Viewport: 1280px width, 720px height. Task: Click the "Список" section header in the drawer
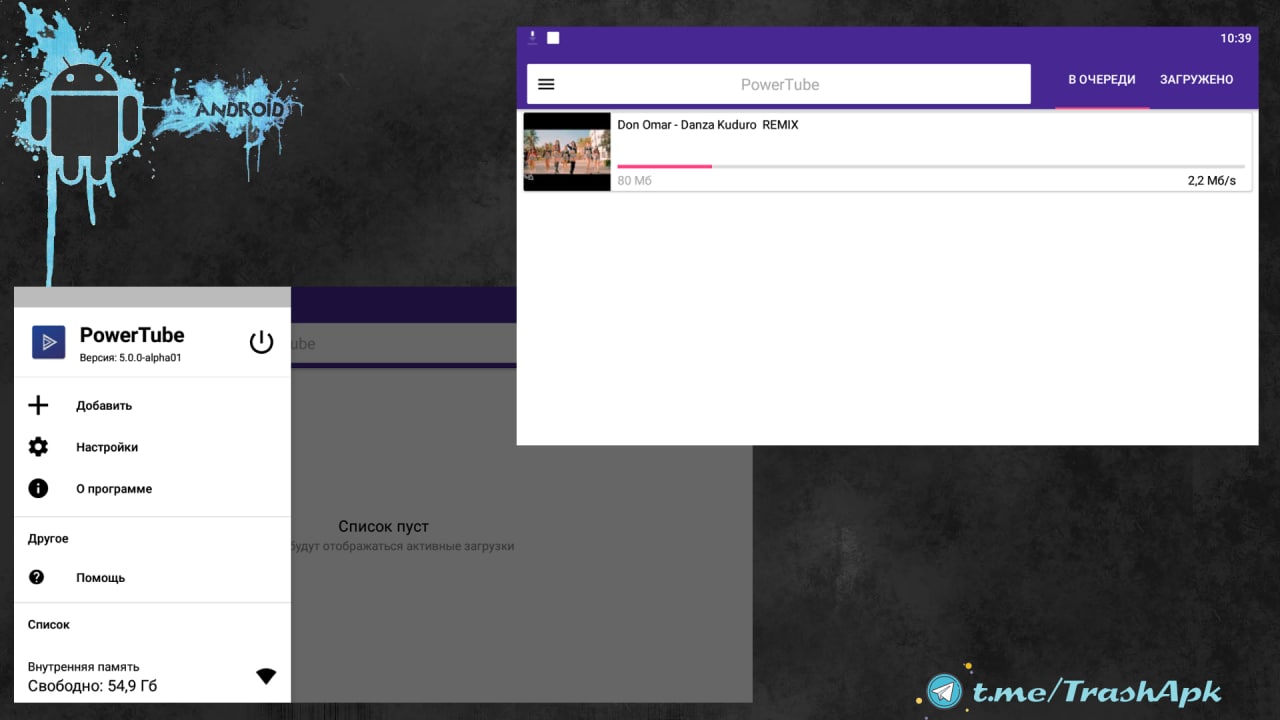pyautogui.click(x=49, y=624)
